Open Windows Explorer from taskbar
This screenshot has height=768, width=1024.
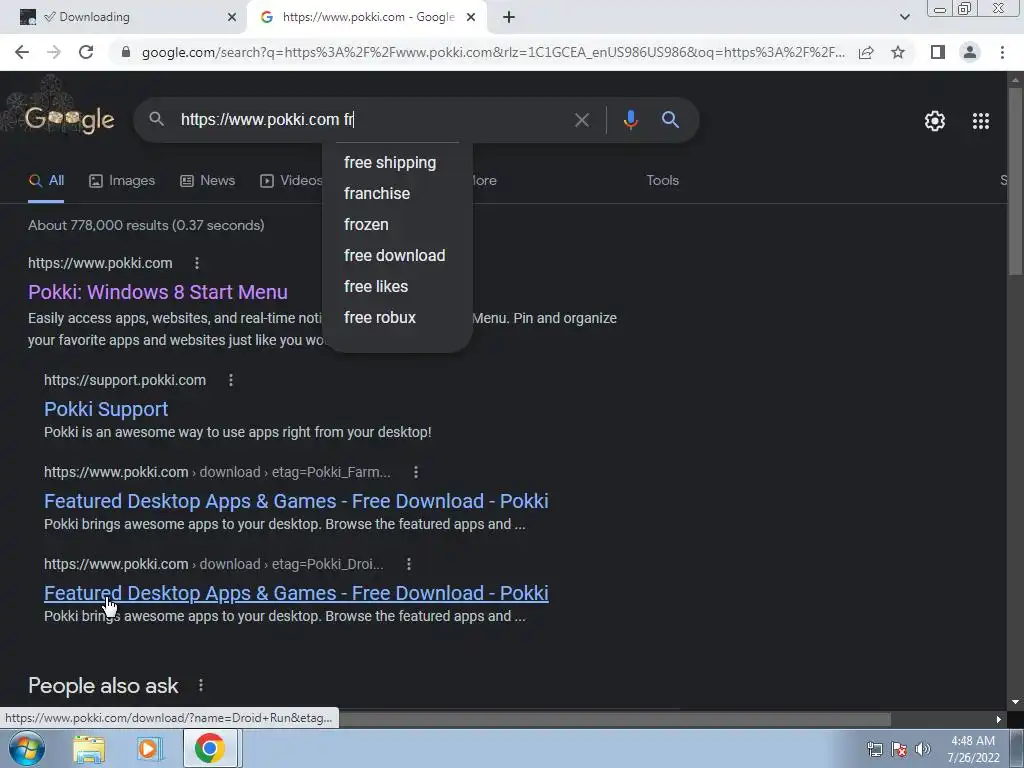(x=89, y=749)
